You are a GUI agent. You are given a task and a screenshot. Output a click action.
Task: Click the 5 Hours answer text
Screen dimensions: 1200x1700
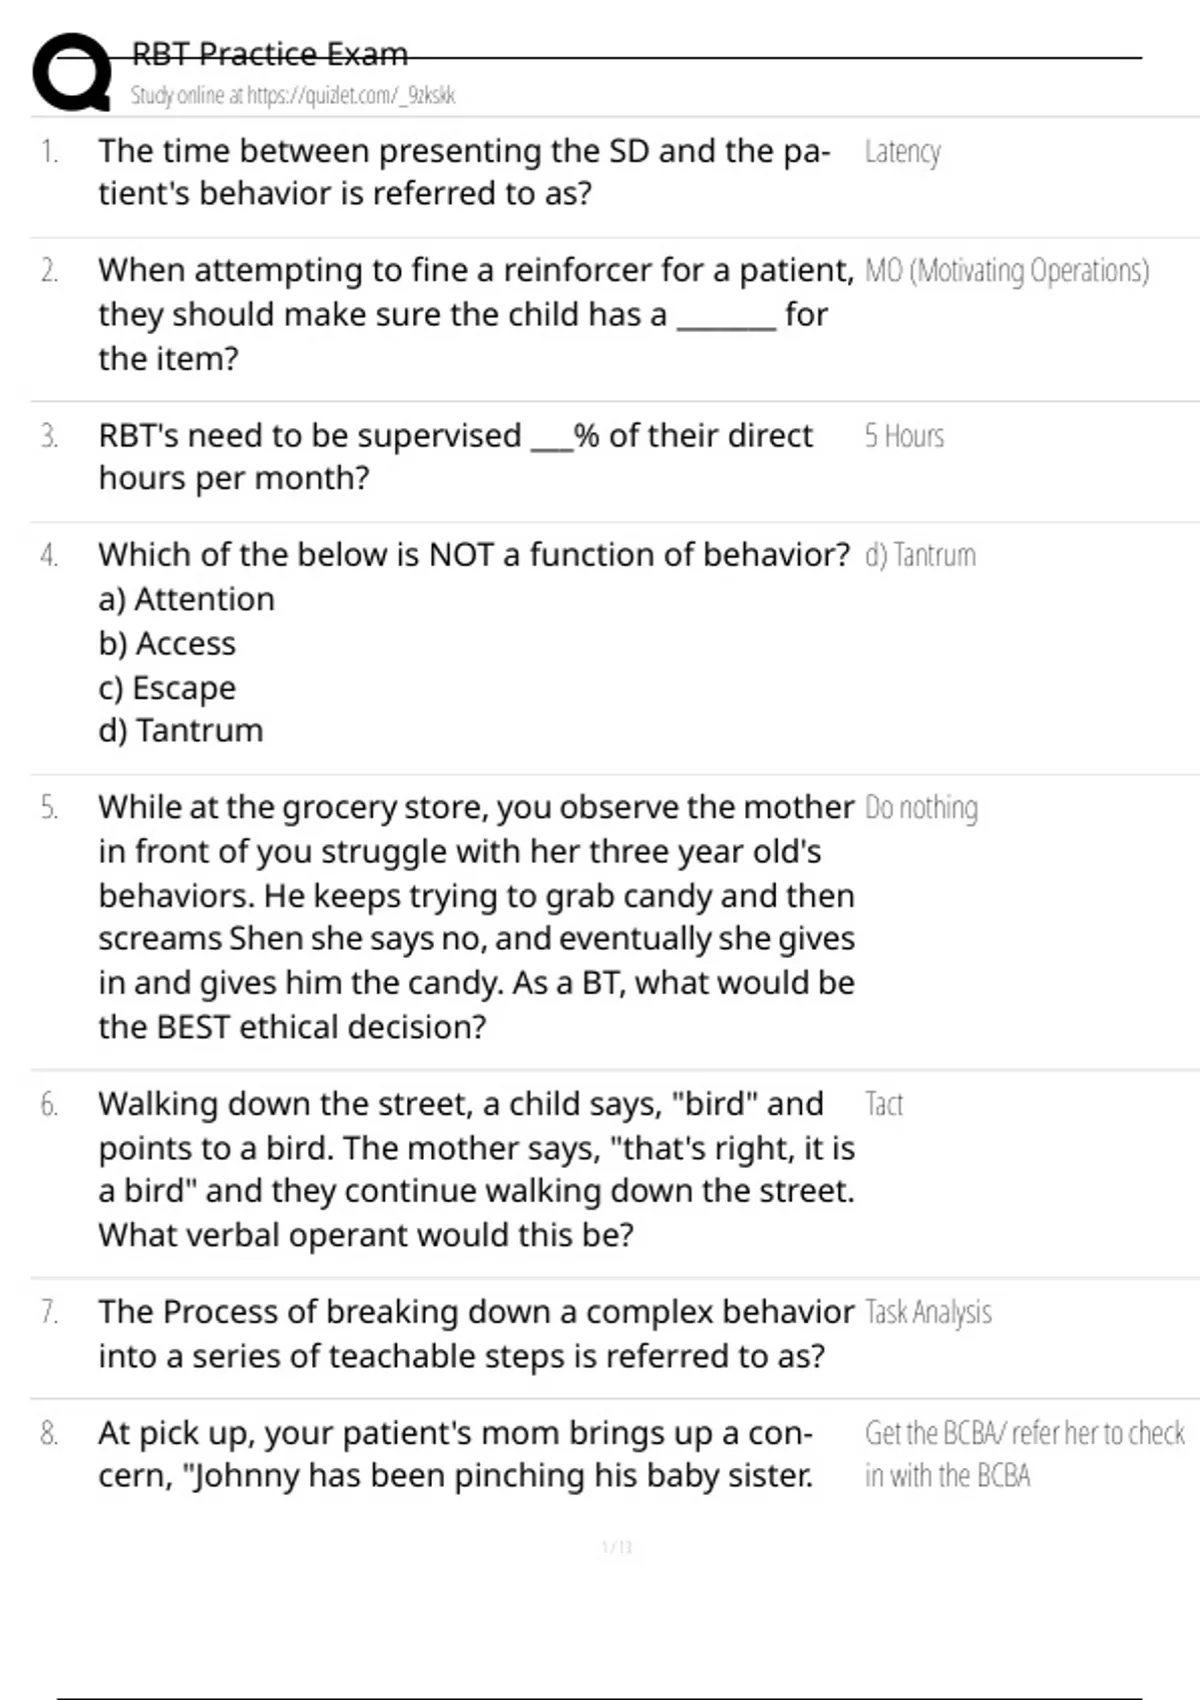pyautogui.click(x=904, y=436)
